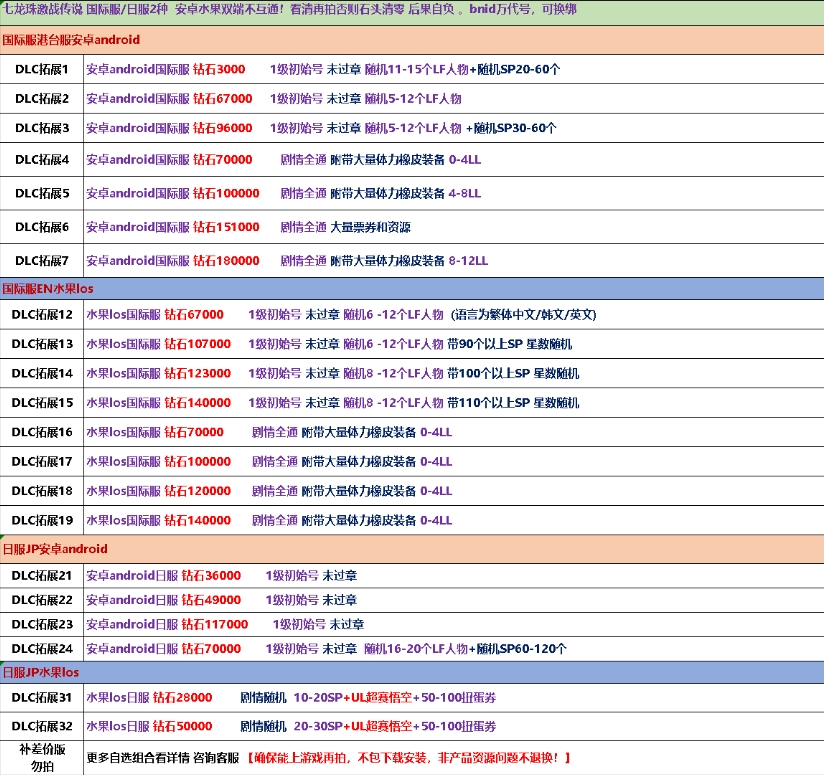This screenshot has height=775, width=824.
Task: Select the DLC拓展21 label cell
Action: [41, 575]
